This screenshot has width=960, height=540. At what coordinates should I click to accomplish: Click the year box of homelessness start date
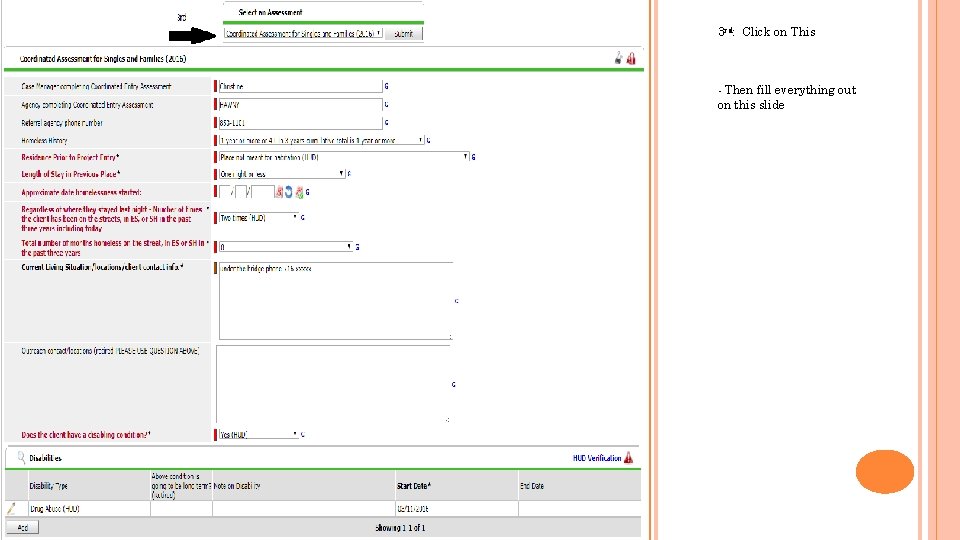[262, 192]
